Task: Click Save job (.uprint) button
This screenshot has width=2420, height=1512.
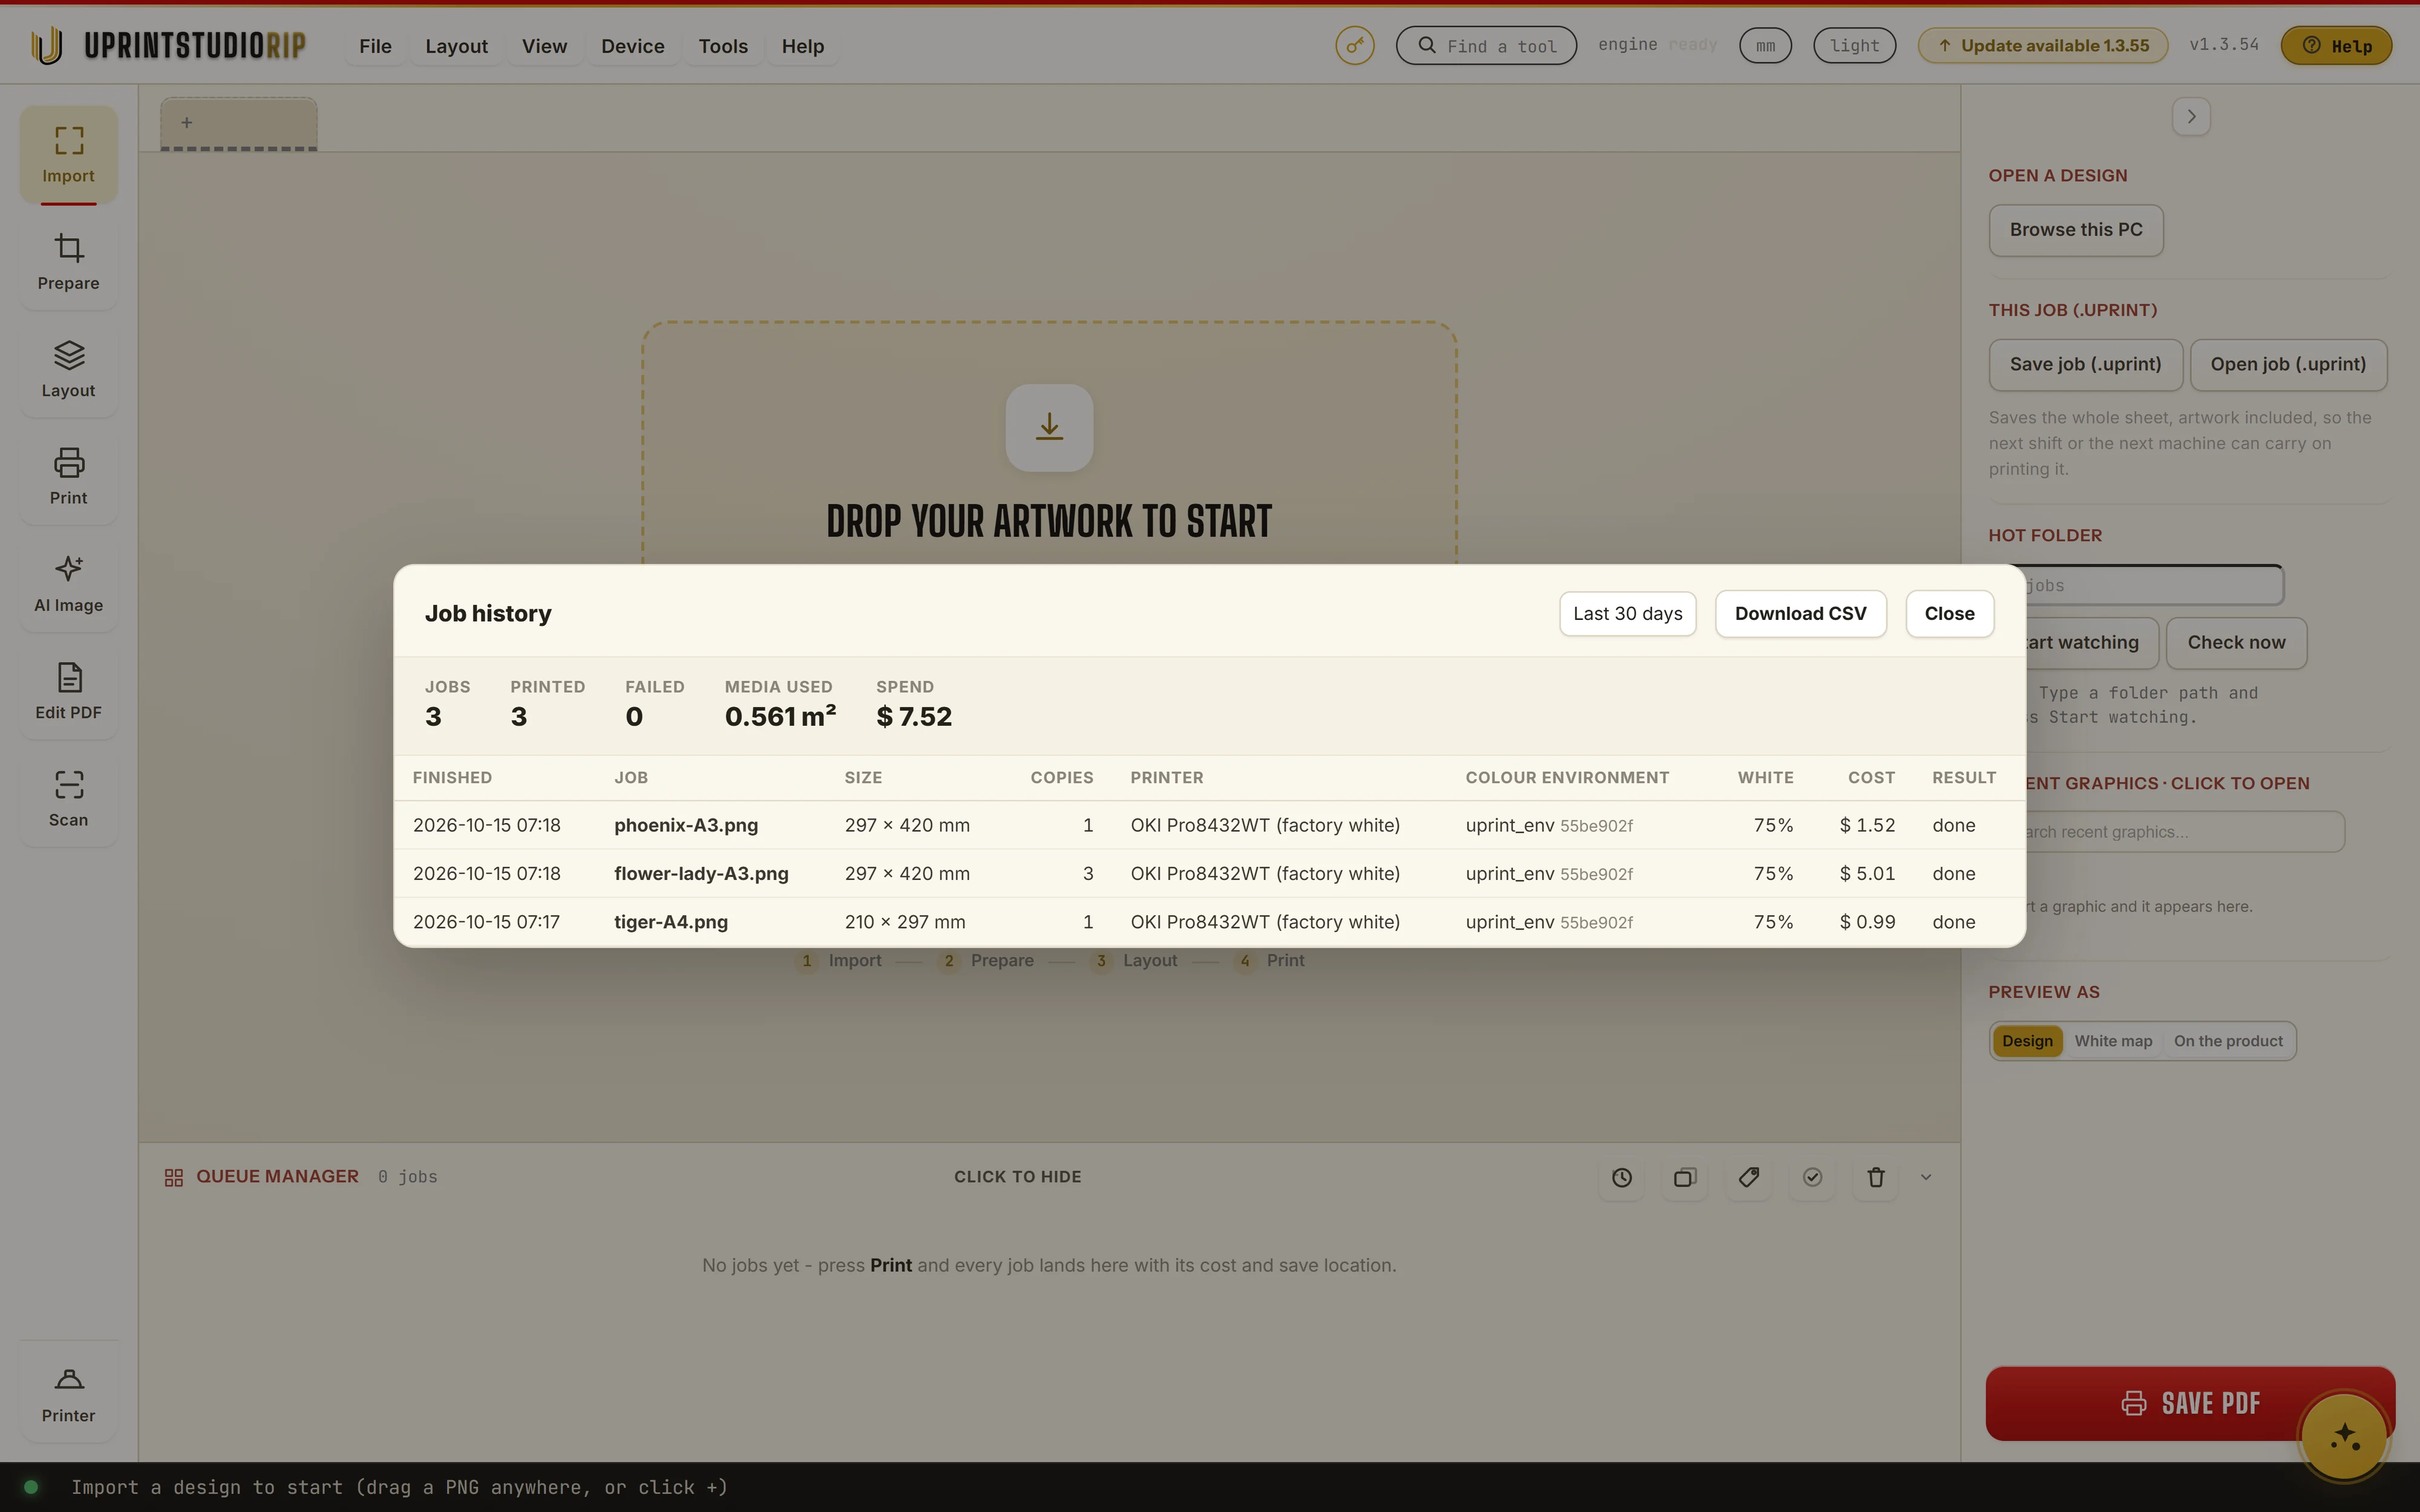Action: 2085,365
